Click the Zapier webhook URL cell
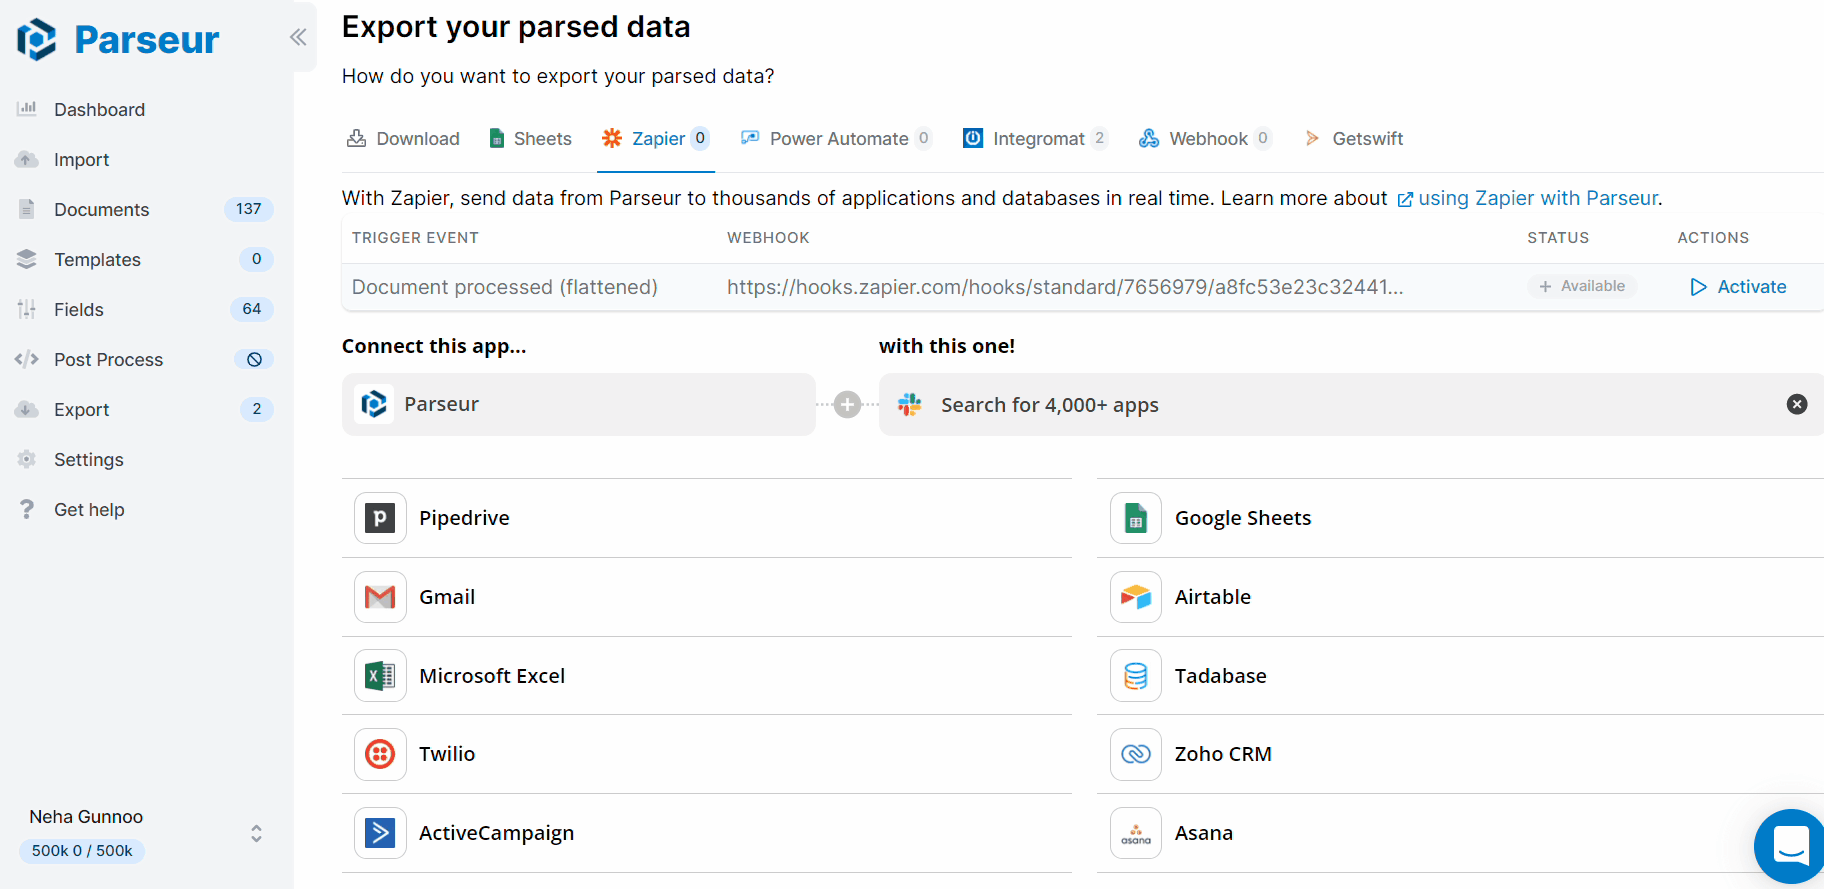 coord(1065,287)
